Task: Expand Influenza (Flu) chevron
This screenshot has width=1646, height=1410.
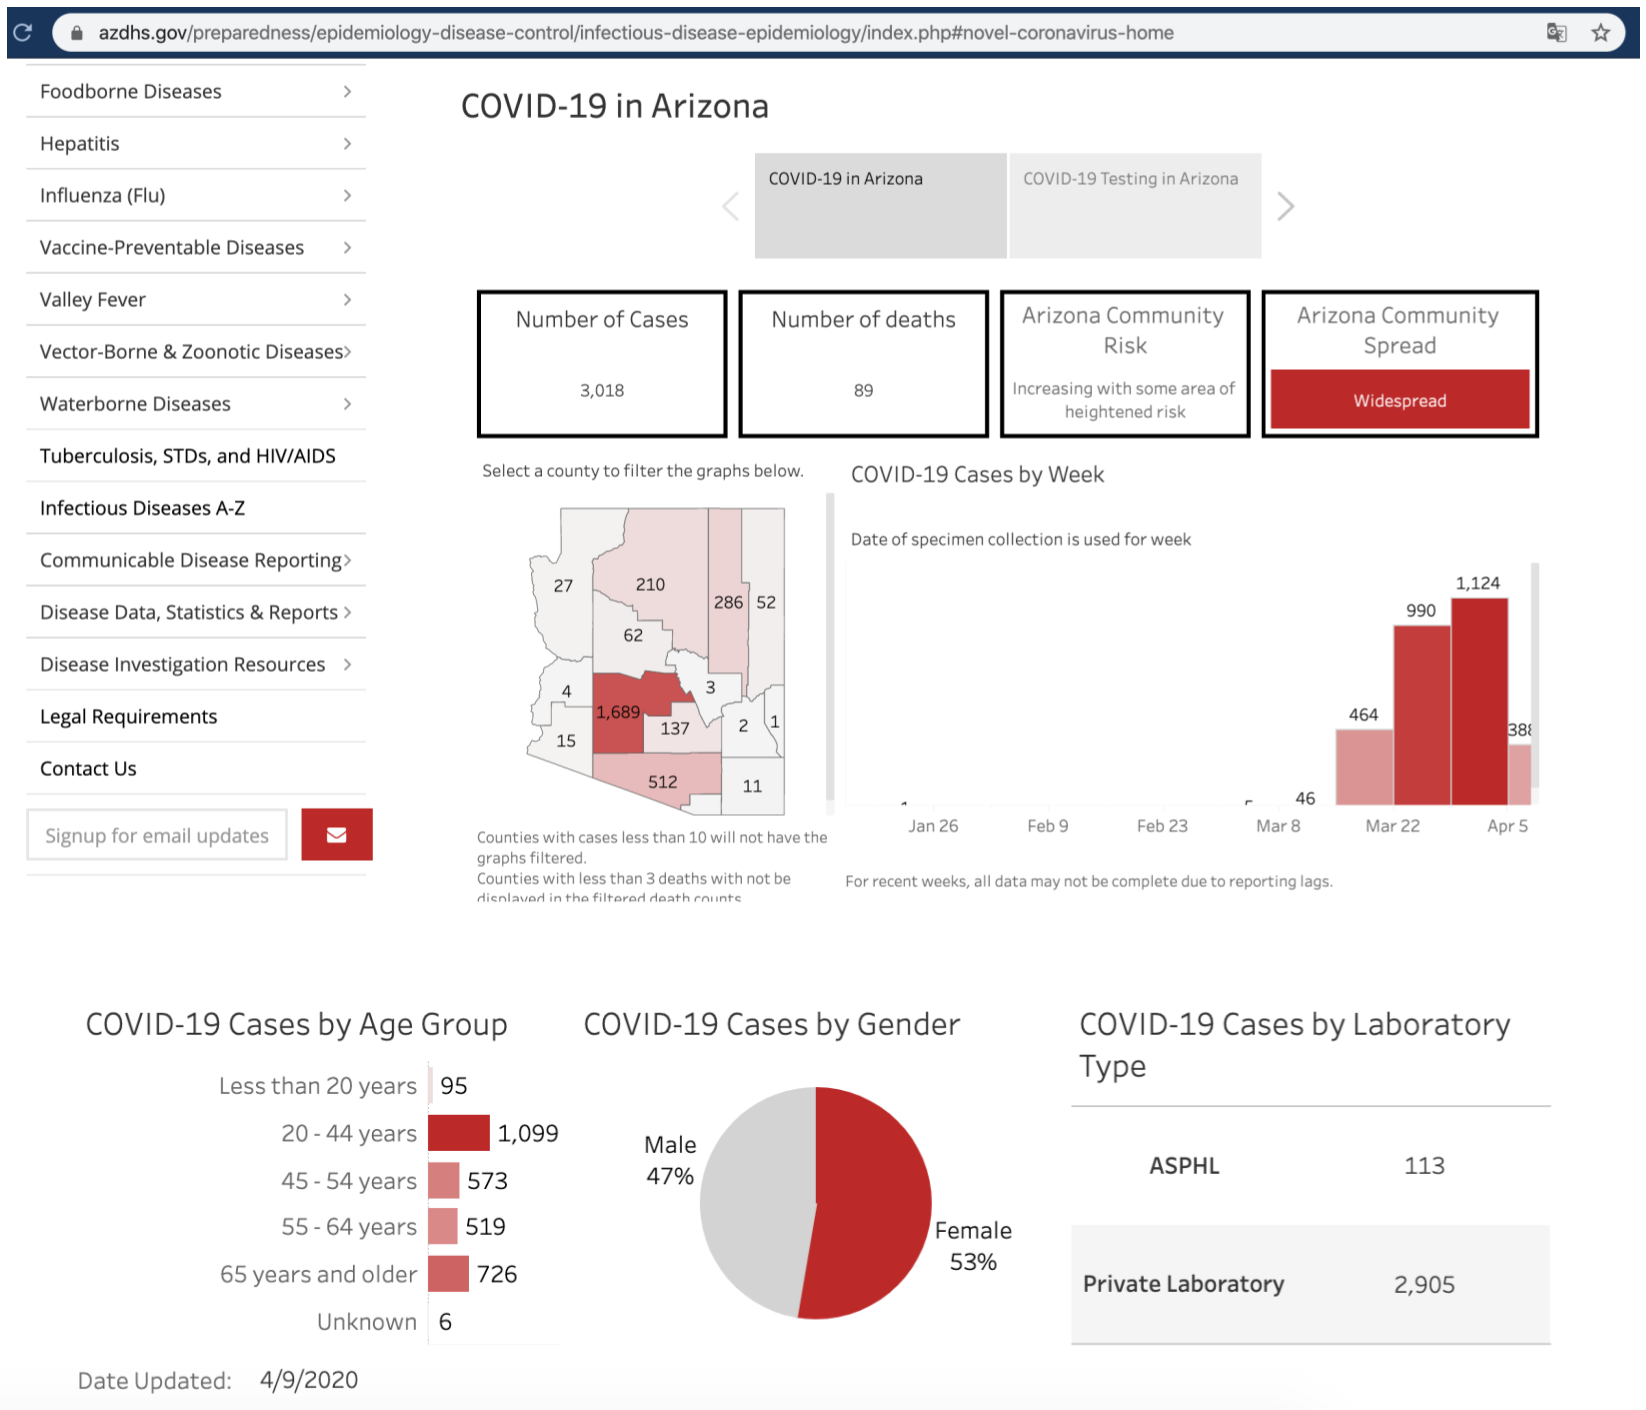Action: 347,195
